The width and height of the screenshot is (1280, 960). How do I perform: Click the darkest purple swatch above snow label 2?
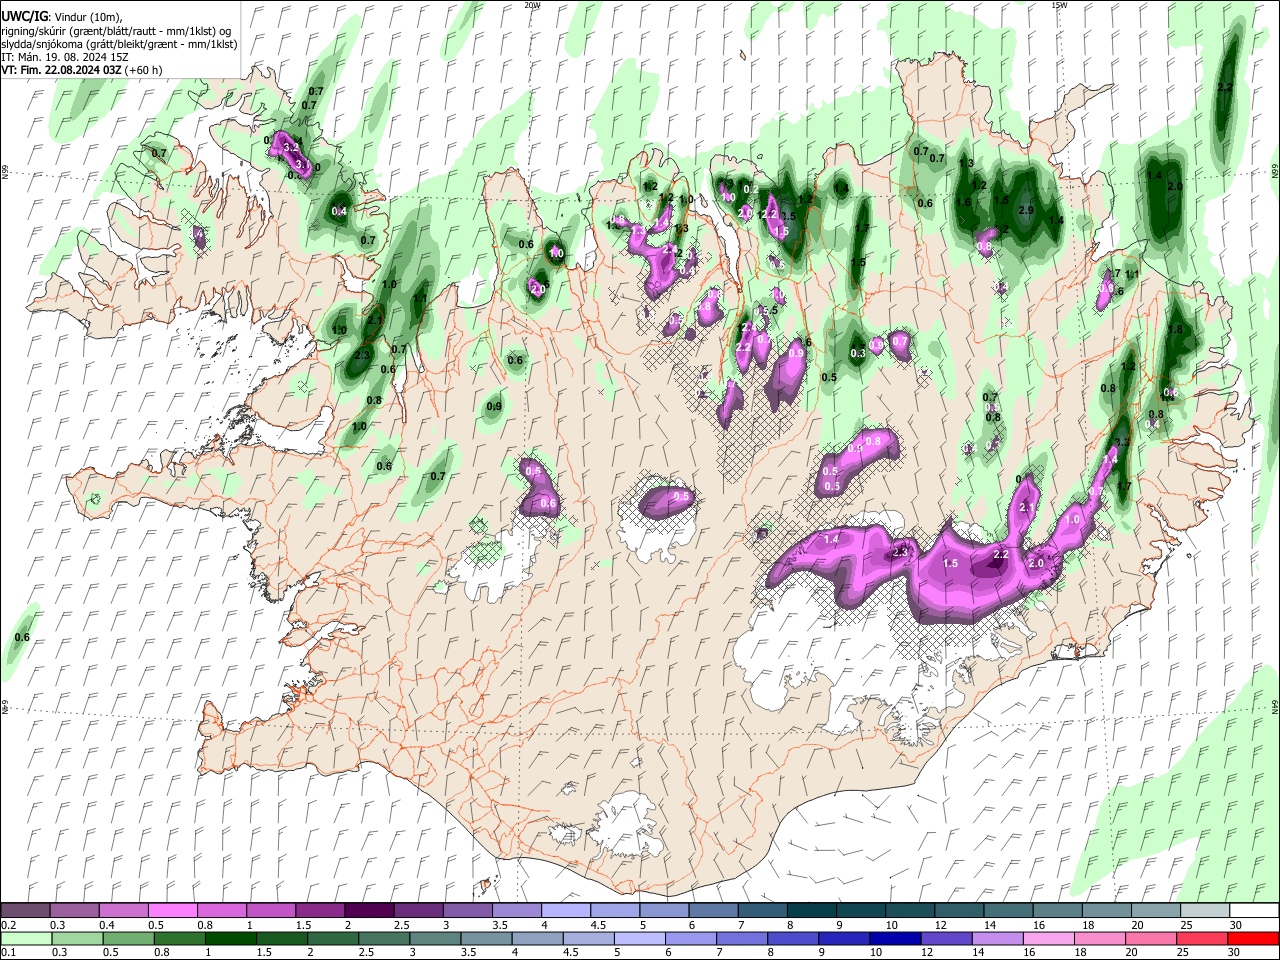(x=368, y=910)
